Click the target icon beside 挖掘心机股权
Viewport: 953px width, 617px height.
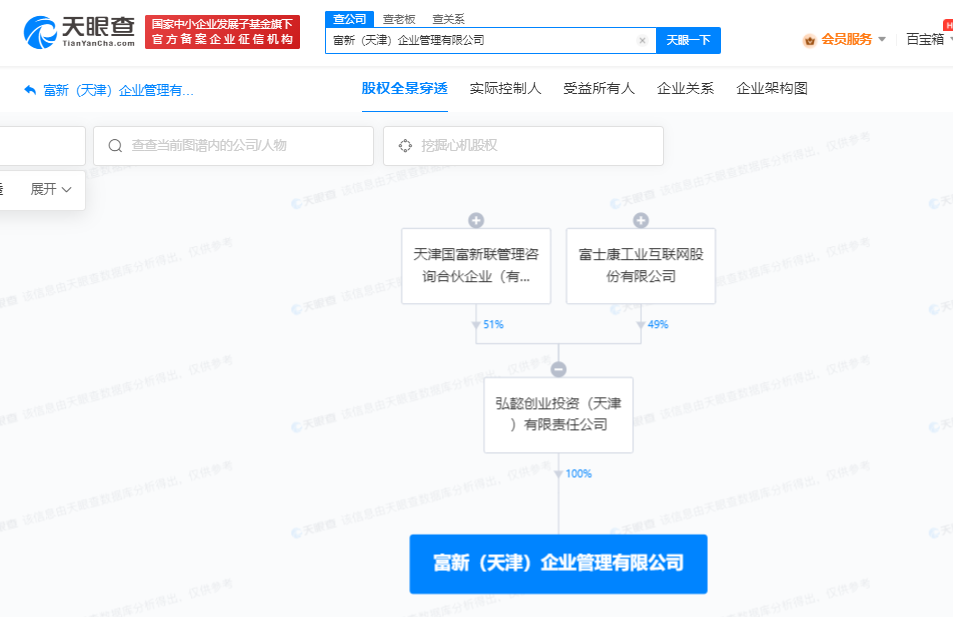point(405,146)
